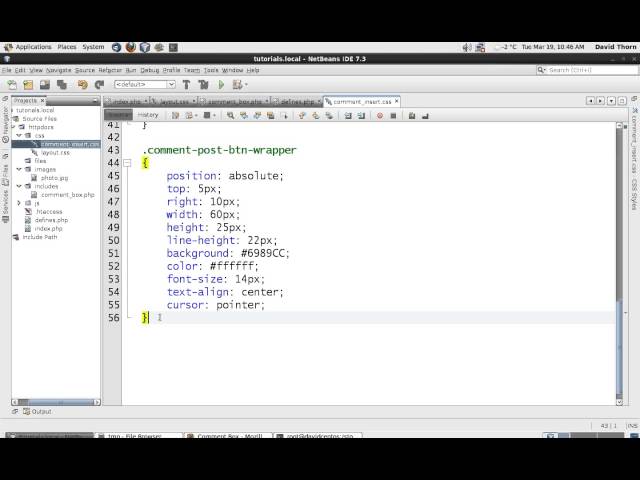Select layout.css in the Projects tree
Image resolution: width=640 pixels, height=480 pixels.
(x=56, y=152)
